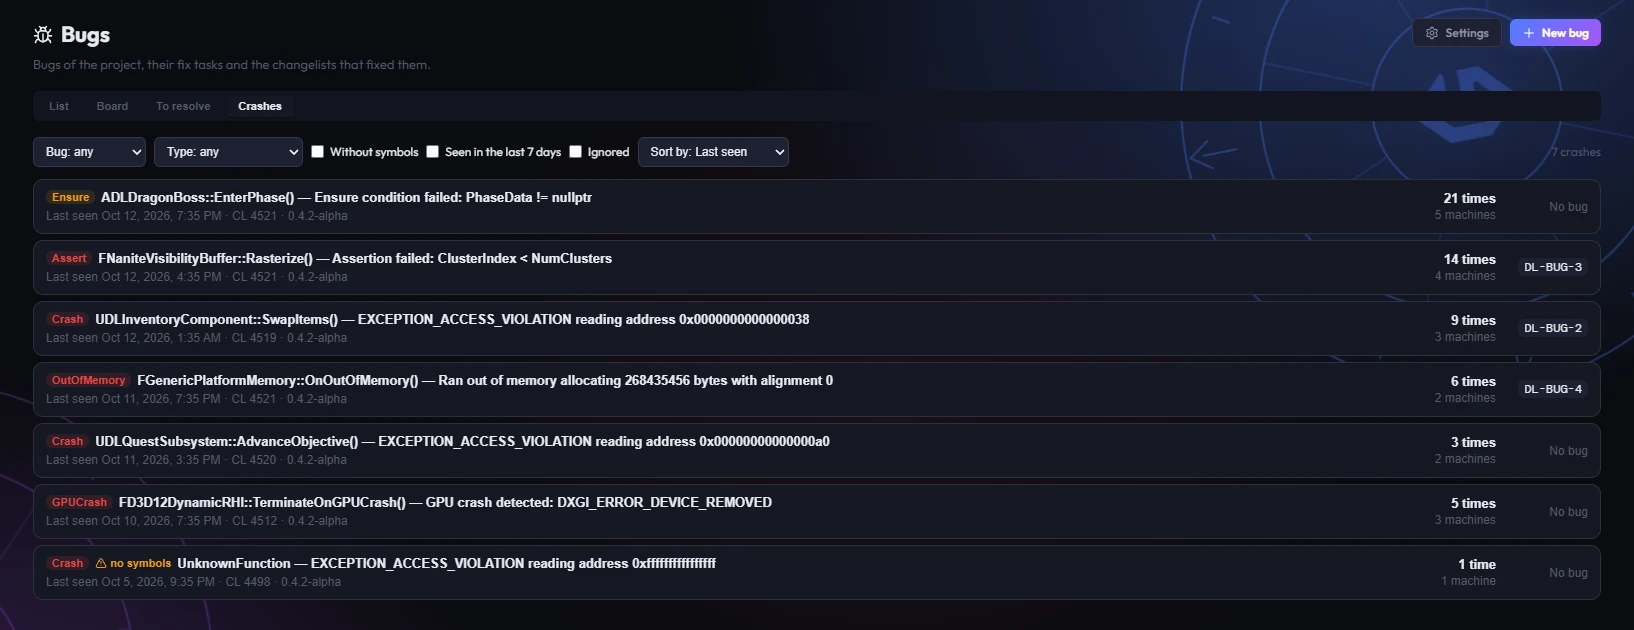Image resolution: width=1634 pixels, height=630 pixels.
Task: Click the bug icon beside Bugs title
Action: coord(43,35)
